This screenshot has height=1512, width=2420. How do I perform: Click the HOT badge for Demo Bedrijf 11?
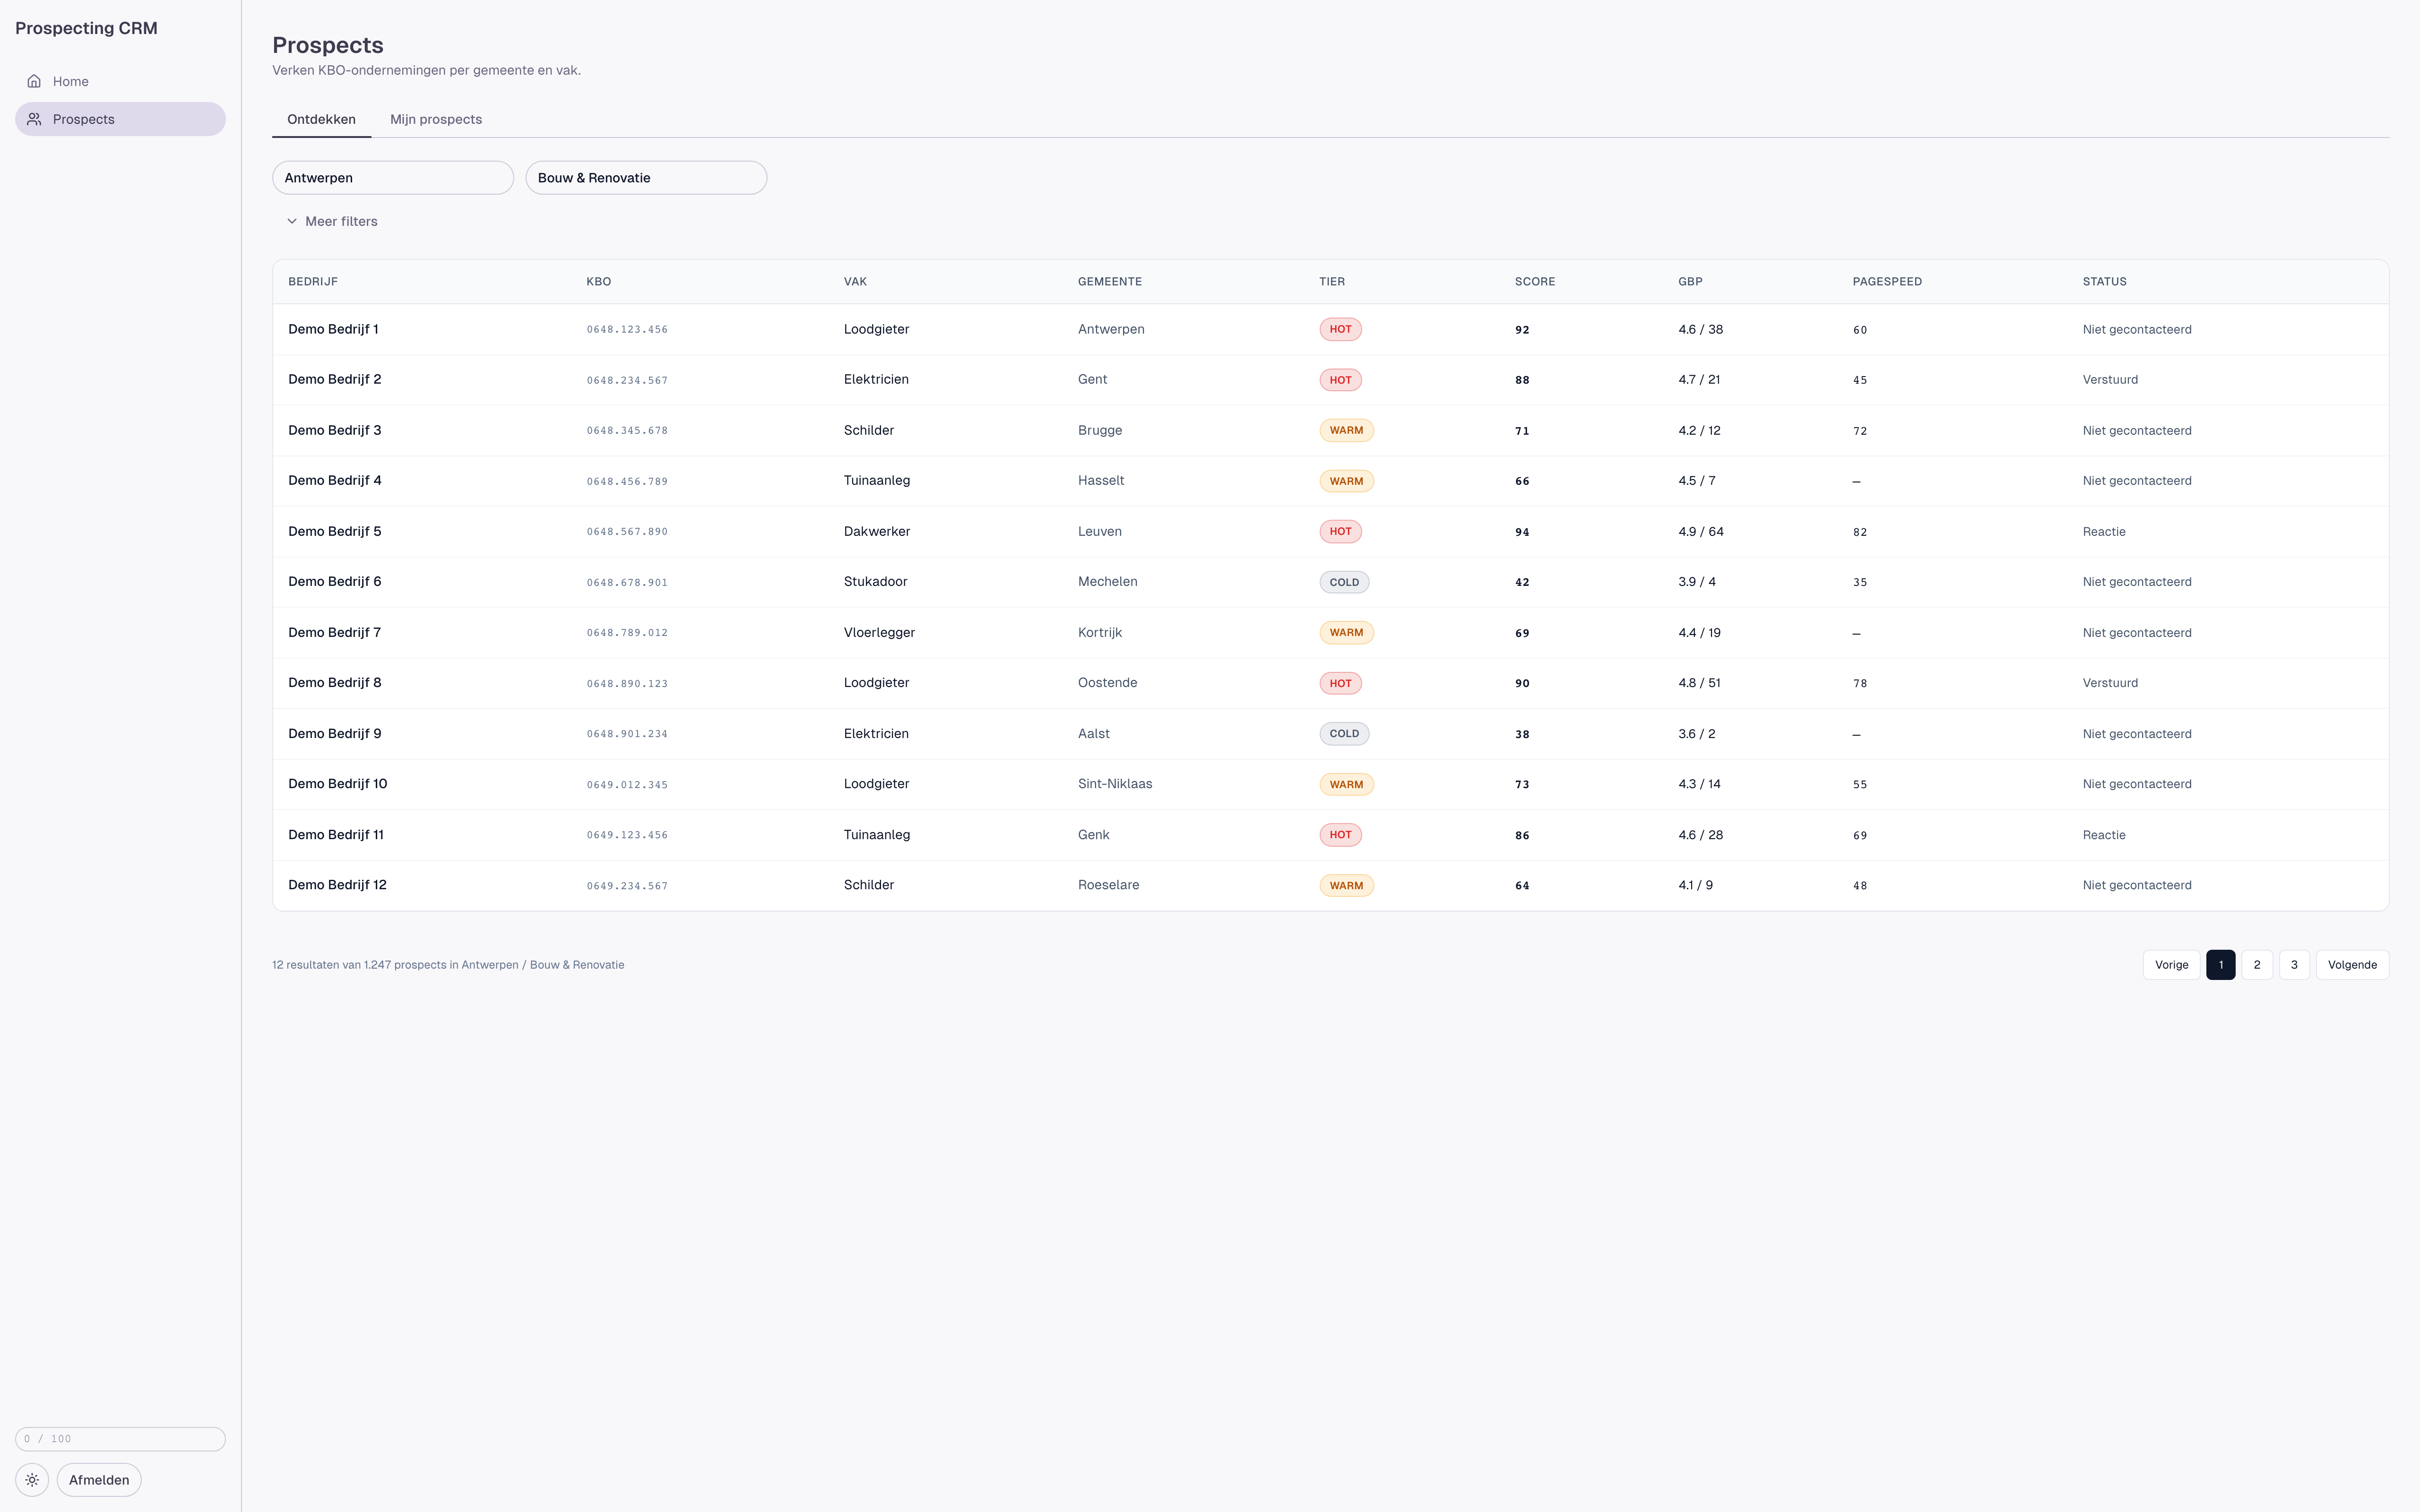tap(1340, 835)
